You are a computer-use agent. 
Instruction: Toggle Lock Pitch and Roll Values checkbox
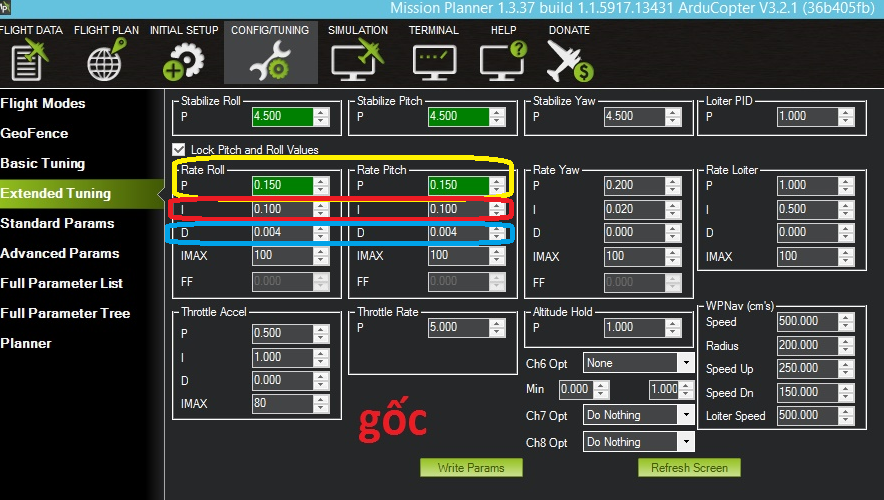tap(179, 149)
